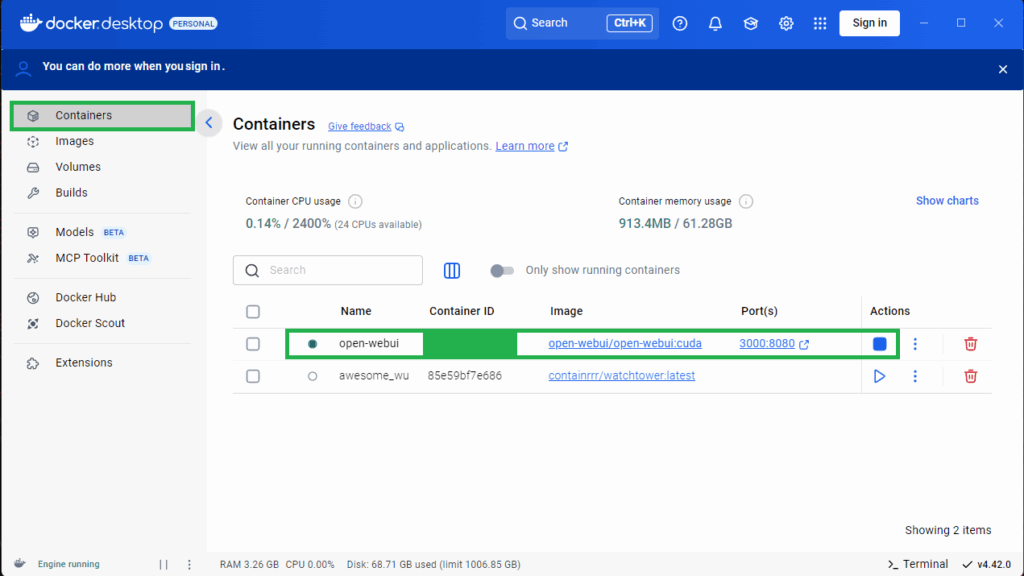Click the Give feedback link
1024x576 pixels.
pyautogui.click(x=359, y=127)
